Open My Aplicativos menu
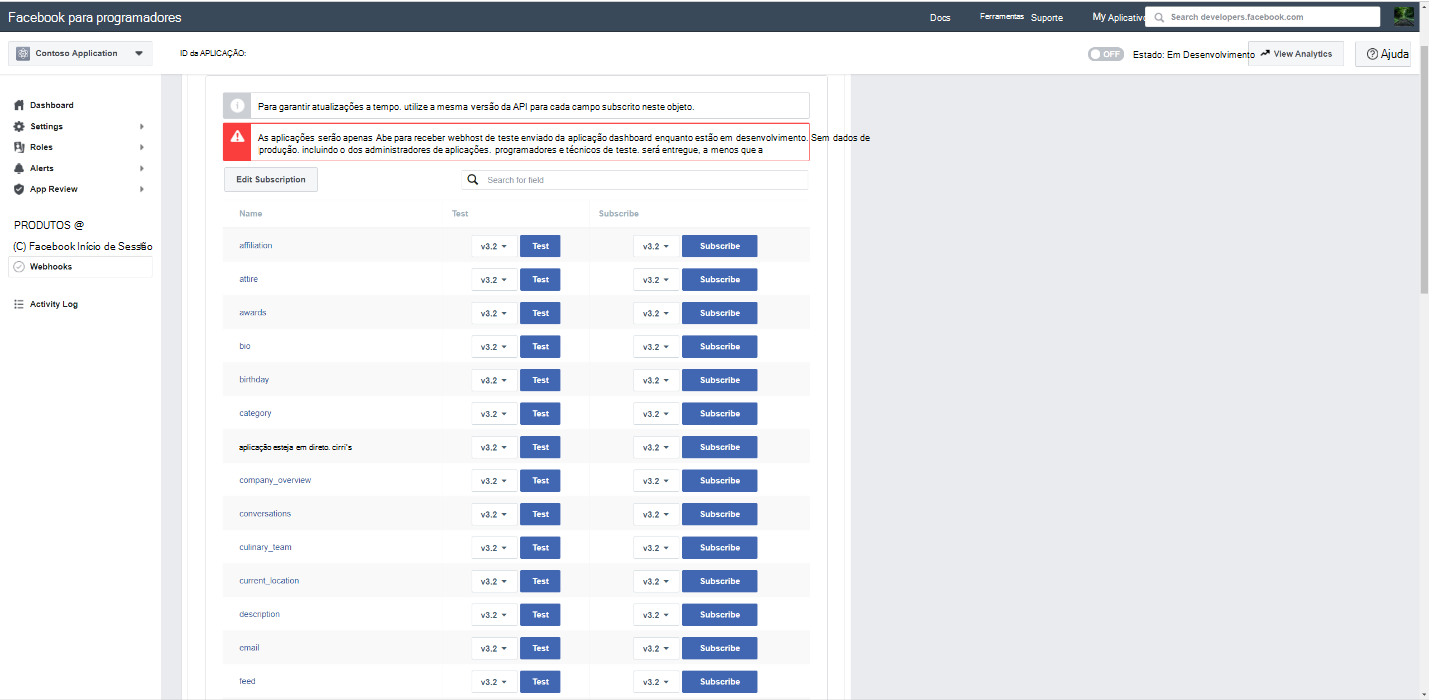This screenshot has width=1429, height=700. click(x=1118, y=17)
